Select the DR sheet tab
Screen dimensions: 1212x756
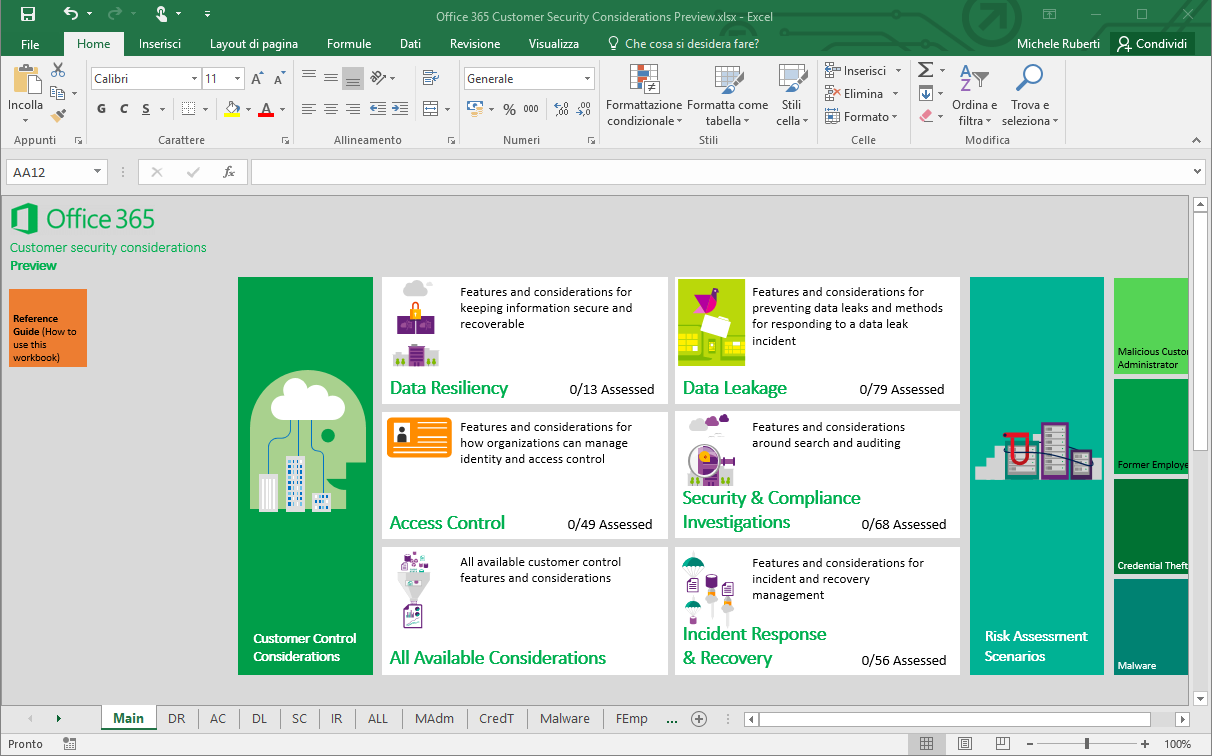click(177, 718)
